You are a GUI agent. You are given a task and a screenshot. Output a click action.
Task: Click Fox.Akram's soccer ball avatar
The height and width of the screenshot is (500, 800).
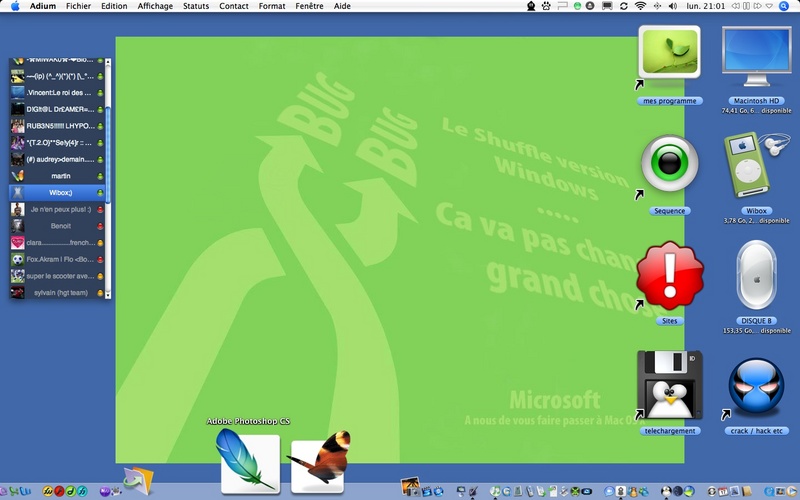17,259
